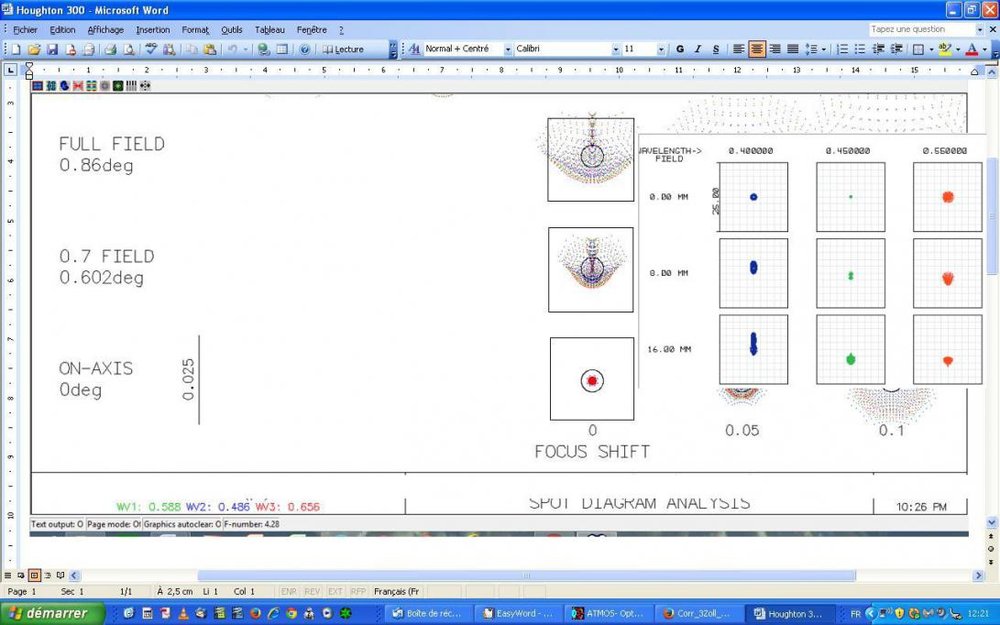Click the vertical scrollbar down arrow

pos(992,523)
